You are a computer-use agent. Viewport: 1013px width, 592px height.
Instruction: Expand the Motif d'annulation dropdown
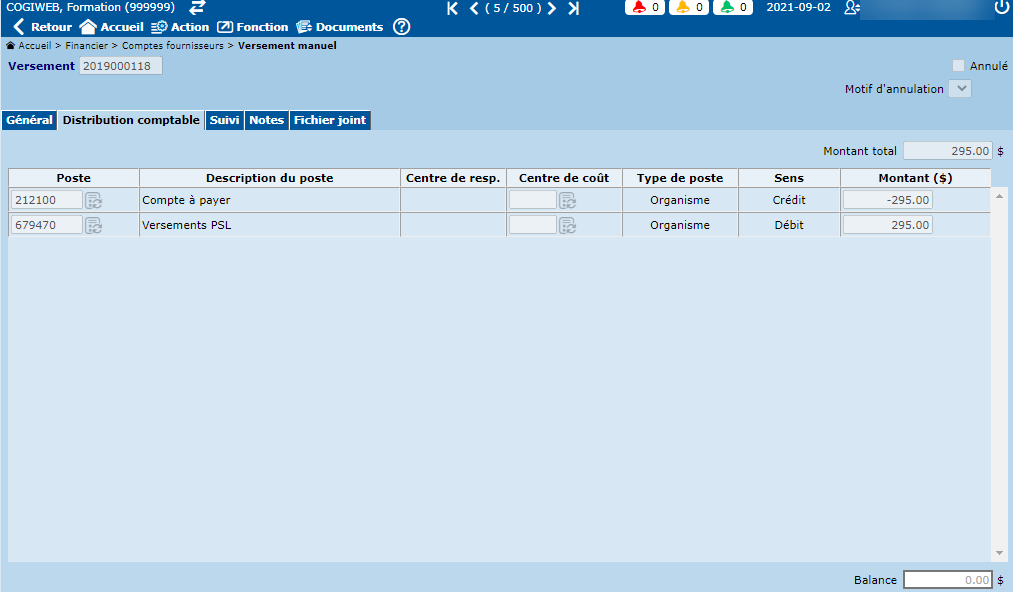(x=959, y=89)
